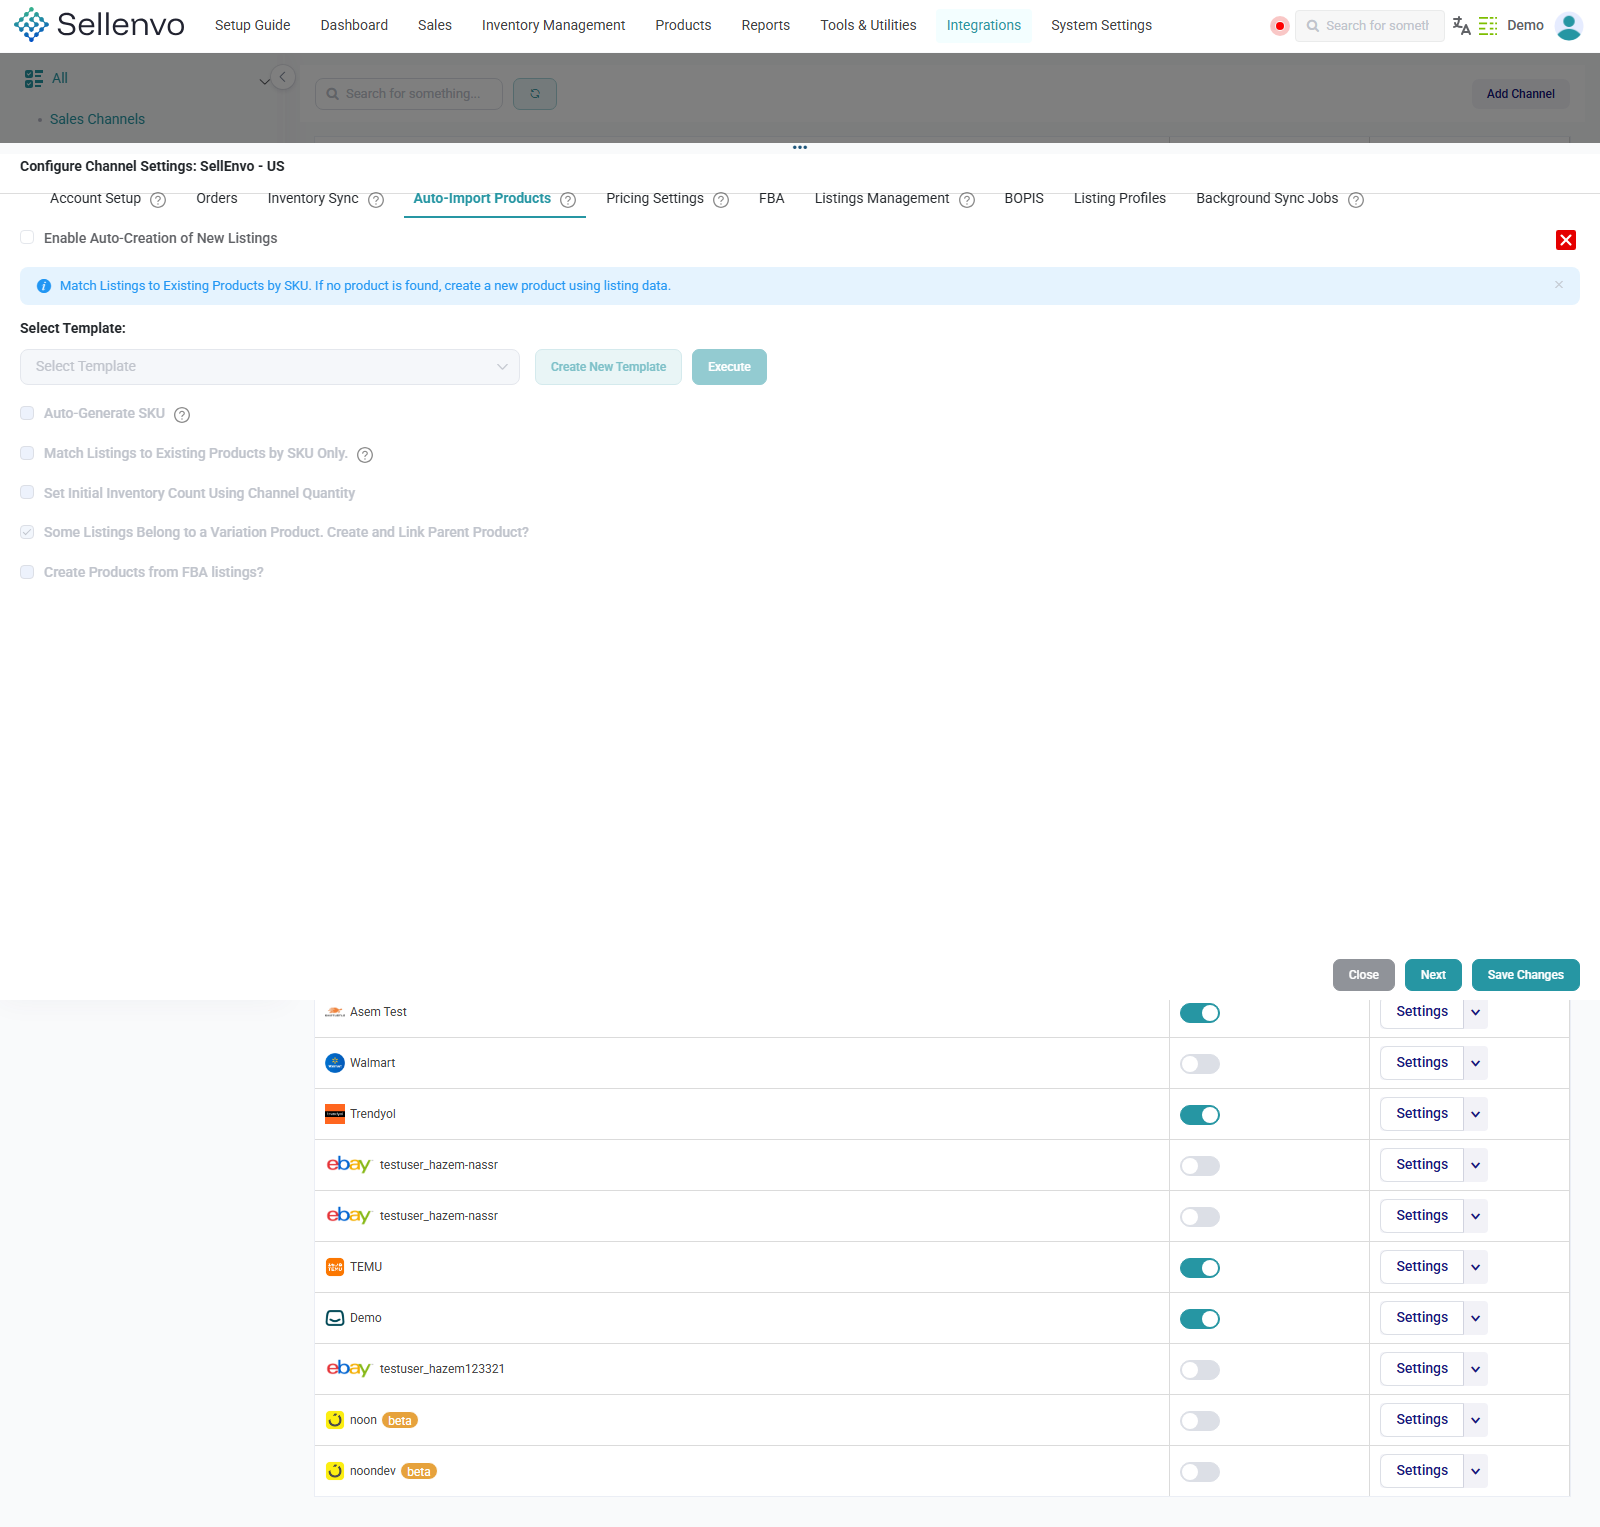Click the noon channel logo
The image size is (1600, 1527).
[x=335, y=1420]
